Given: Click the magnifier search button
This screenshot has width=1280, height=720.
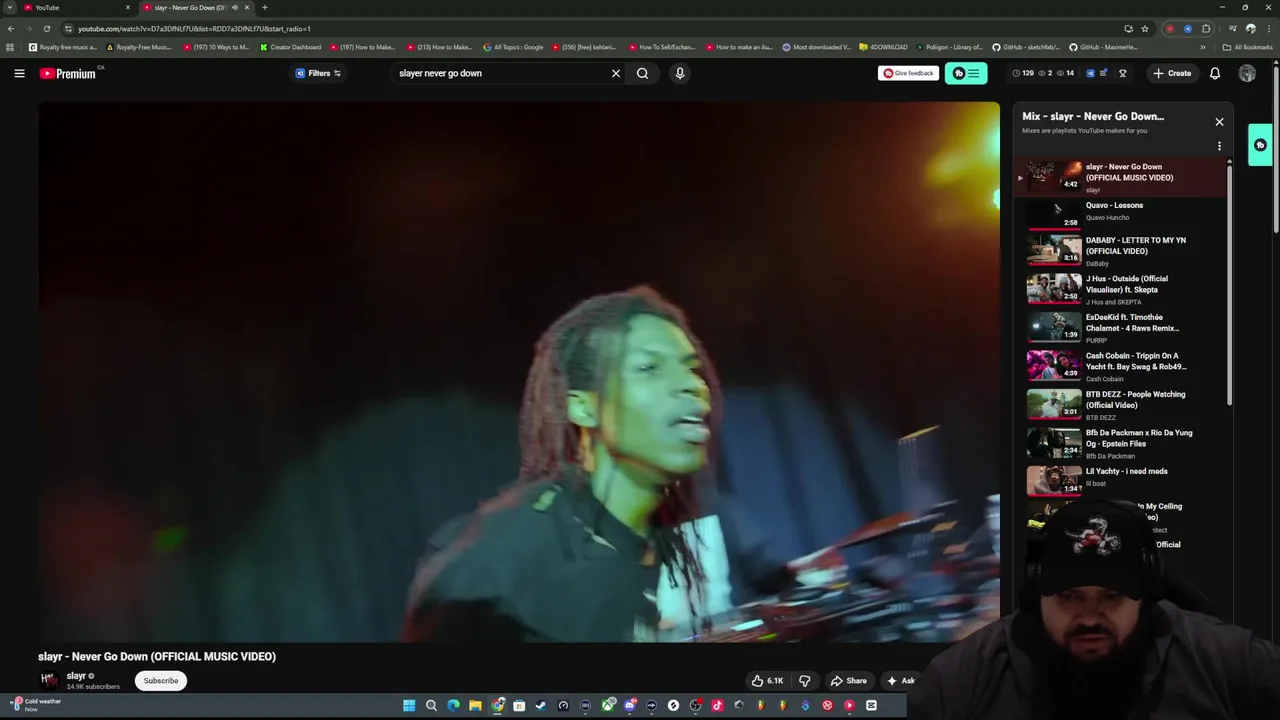Looking at the screenshot, I should [642, 73].
